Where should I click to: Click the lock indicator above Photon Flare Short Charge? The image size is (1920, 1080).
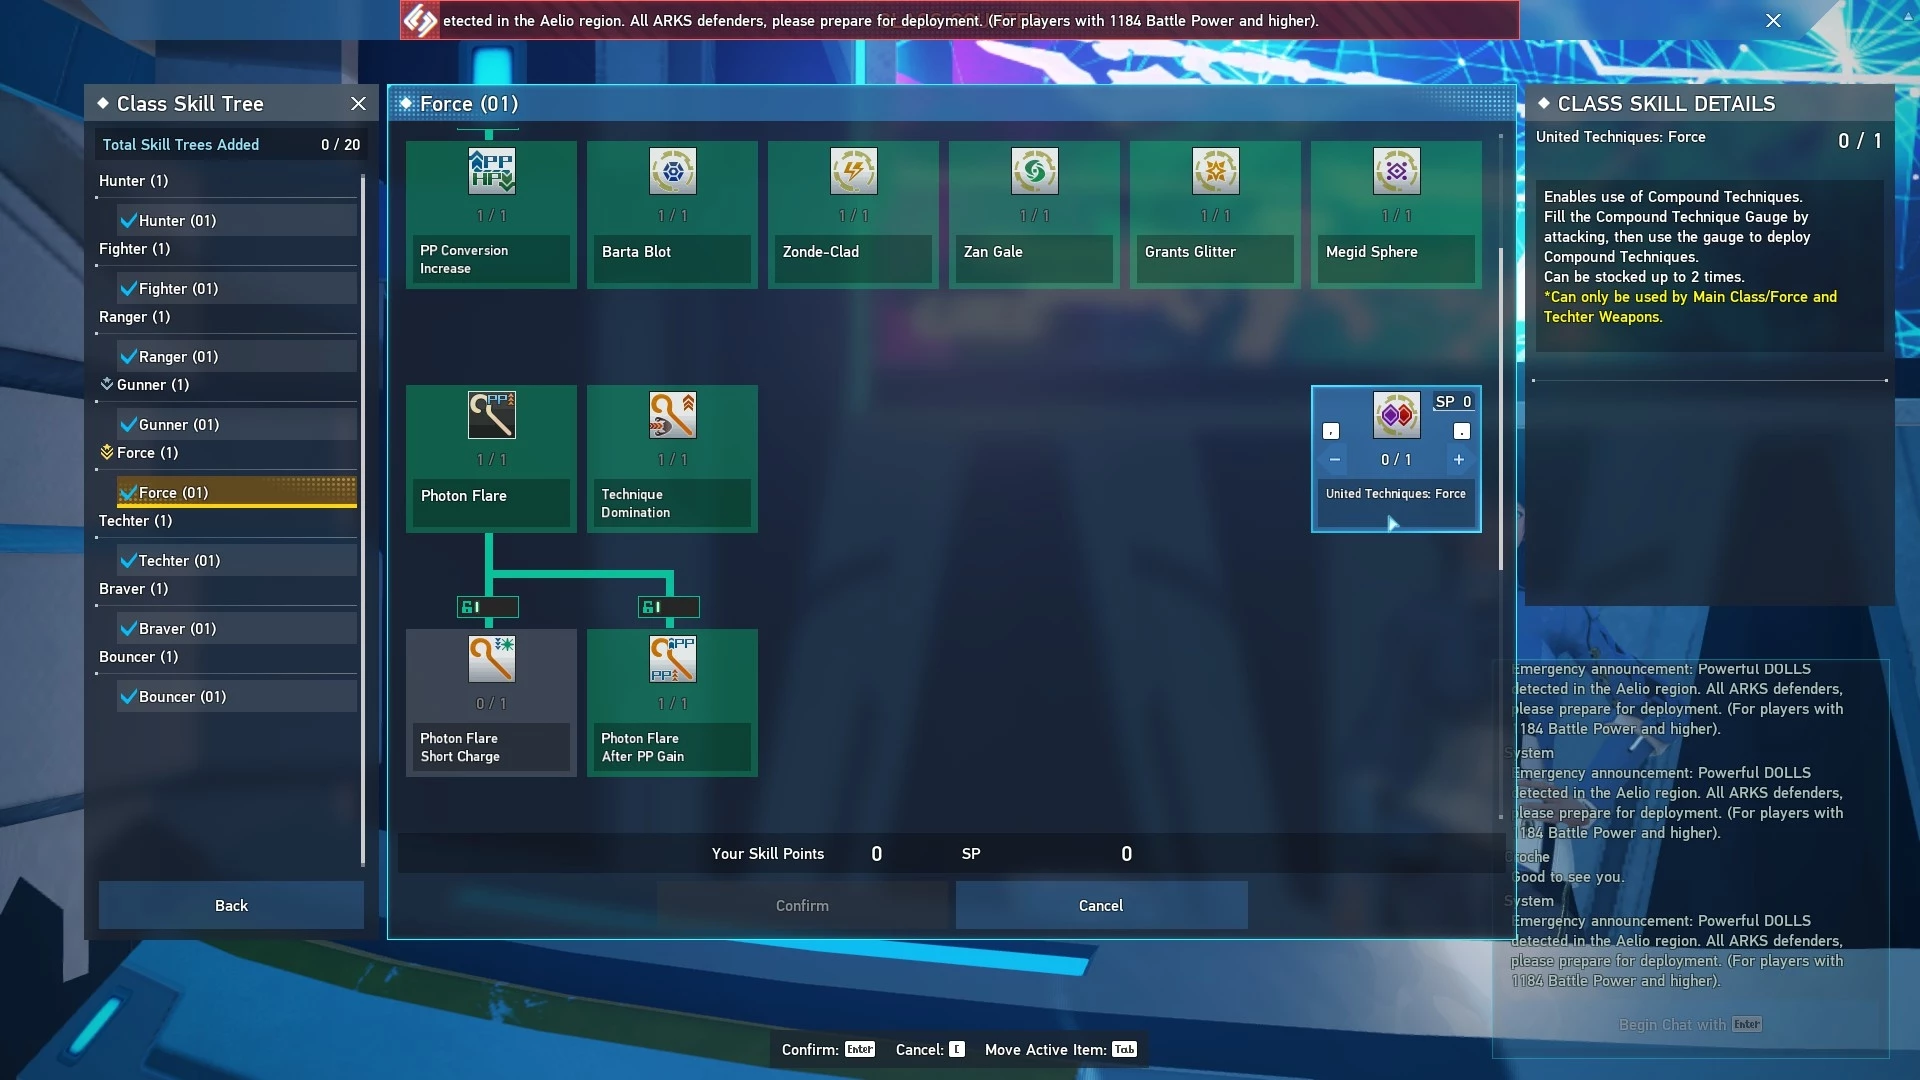click(488, 607)
